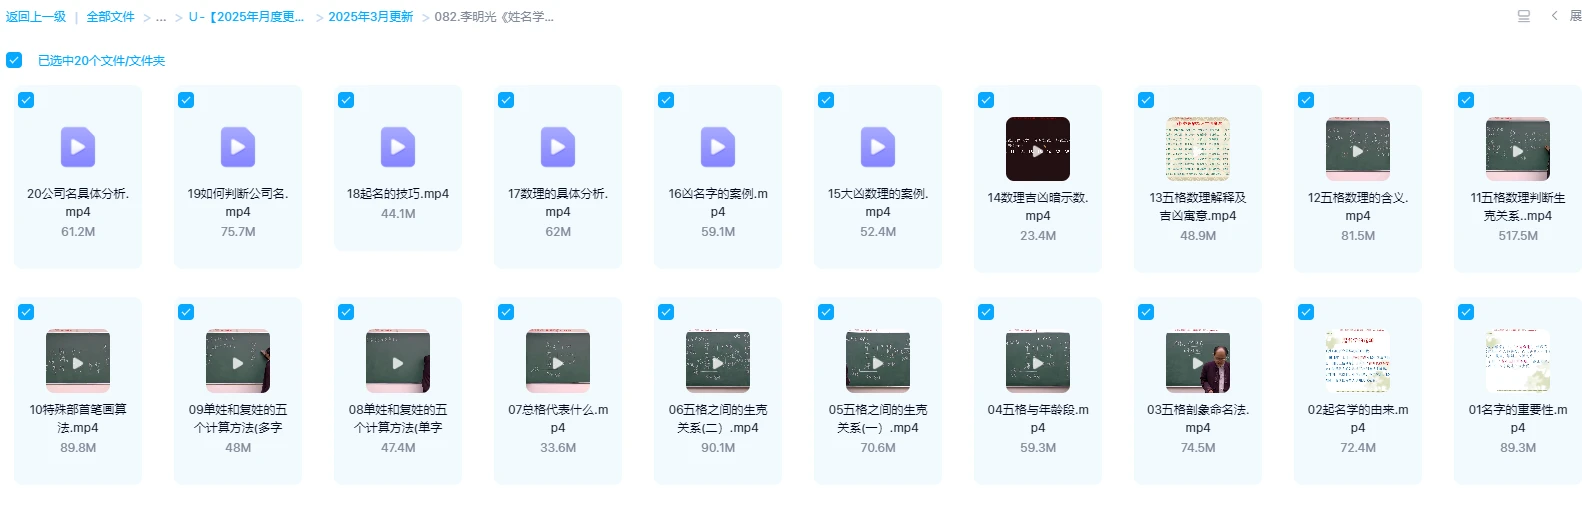Play the 14数理吉凶暗示数 video thumbnail

1038,149
